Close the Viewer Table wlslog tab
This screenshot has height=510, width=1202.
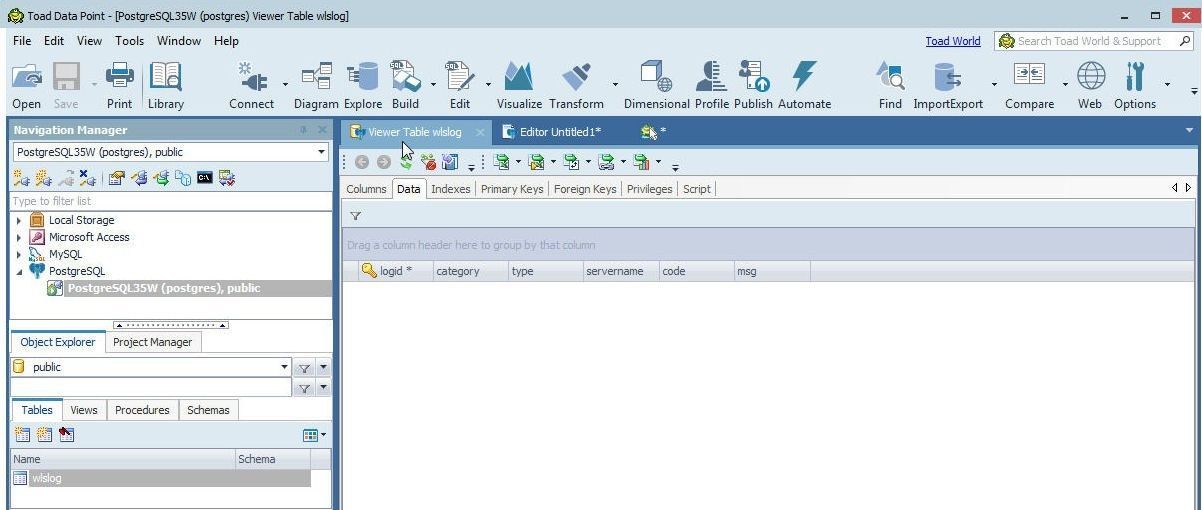click(480, 132)
